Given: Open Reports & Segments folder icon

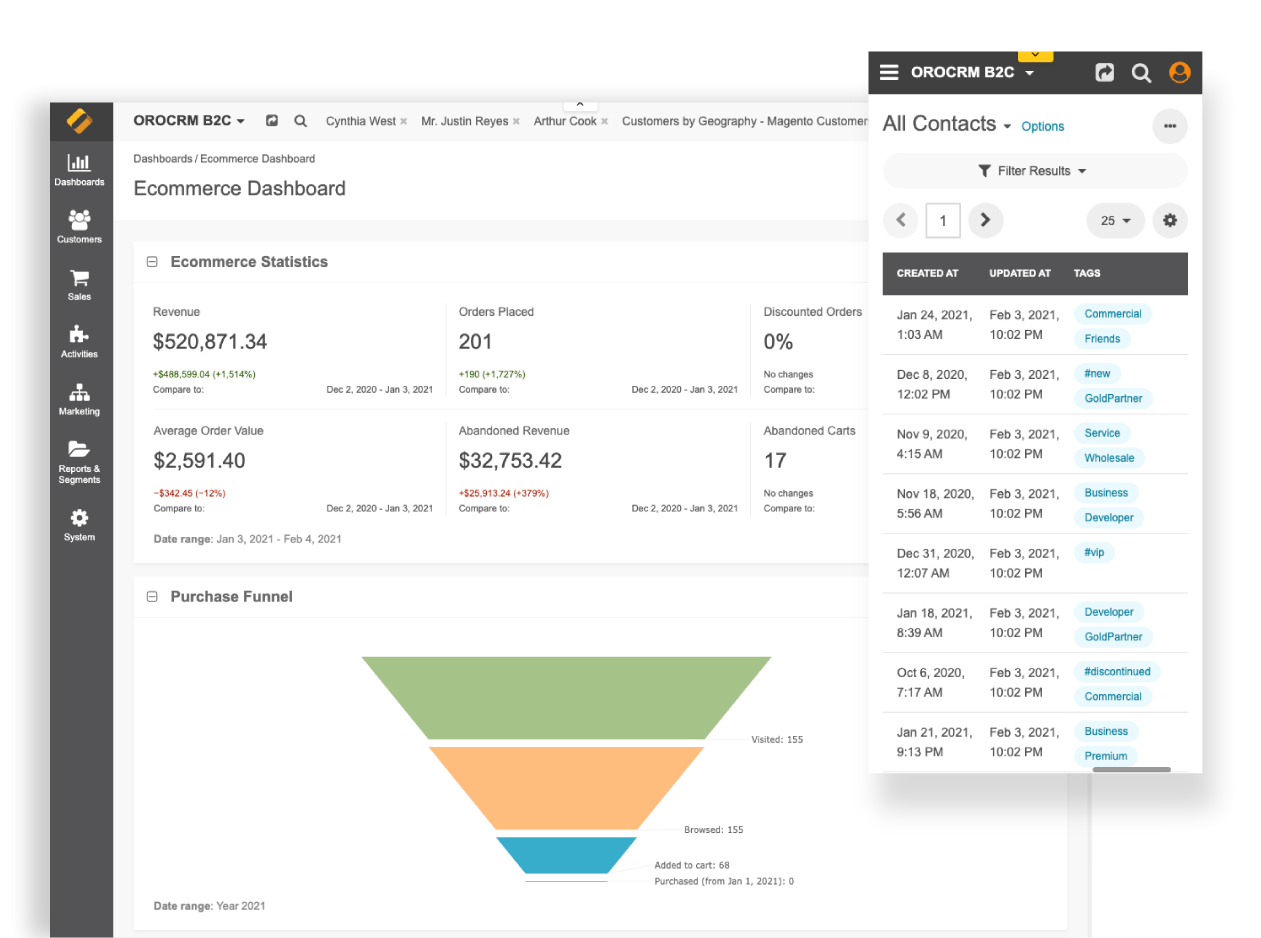Looking at the screenshot, I should tap(79, 460).
